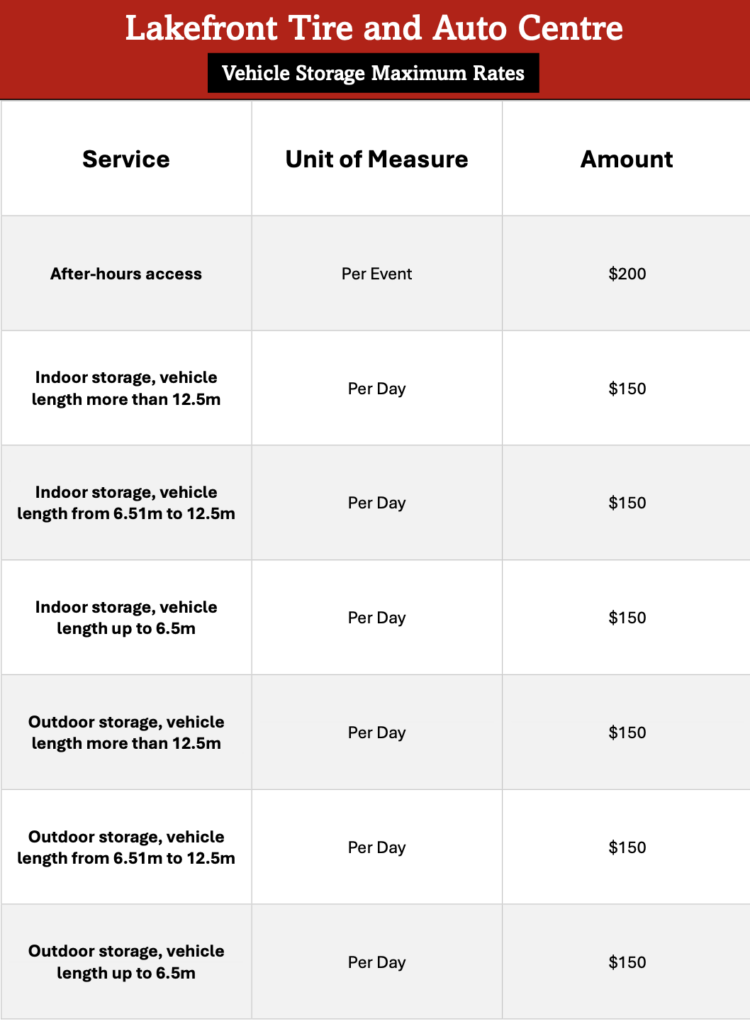Image resolution: width=750 pixels, height=1024 pixels.
Task: Select Outdoor storage more than 12.5m label
Action: (126, 732)
